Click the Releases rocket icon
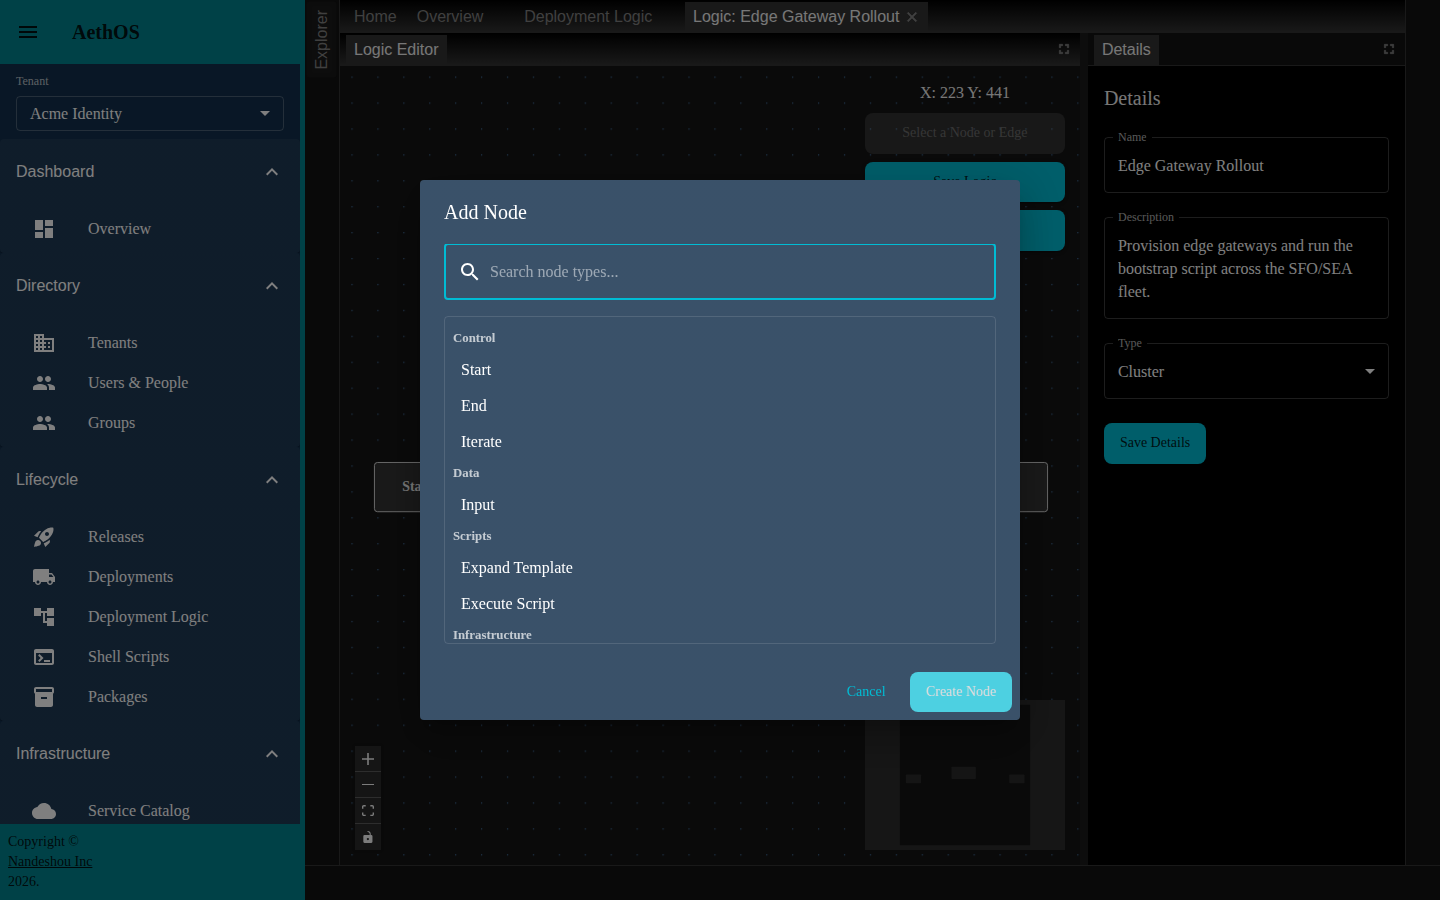Screen dimensions: 1440x900 pyautogui.click(x=44, y=537)
